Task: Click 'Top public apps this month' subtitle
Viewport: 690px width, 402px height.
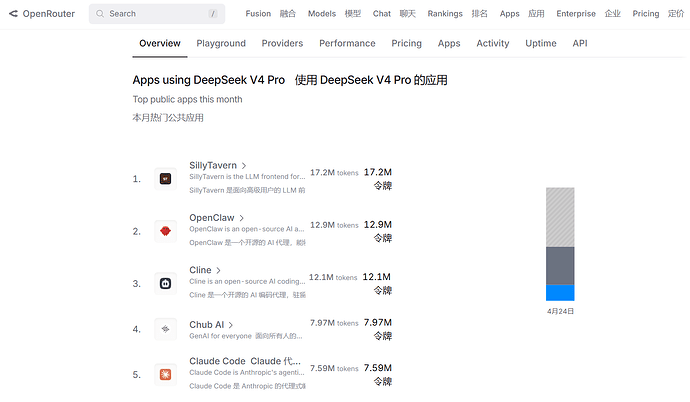Action: click(x=187, y=99)
